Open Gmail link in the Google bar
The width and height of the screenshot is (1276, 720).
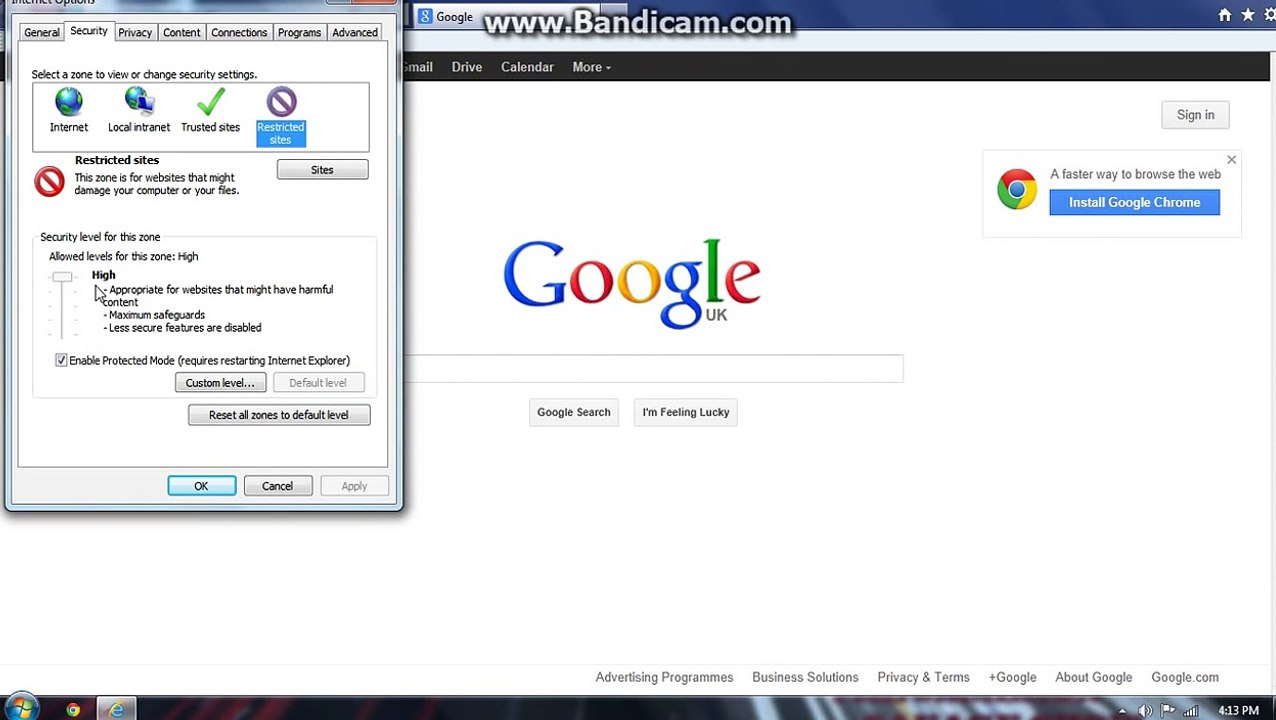418,67
